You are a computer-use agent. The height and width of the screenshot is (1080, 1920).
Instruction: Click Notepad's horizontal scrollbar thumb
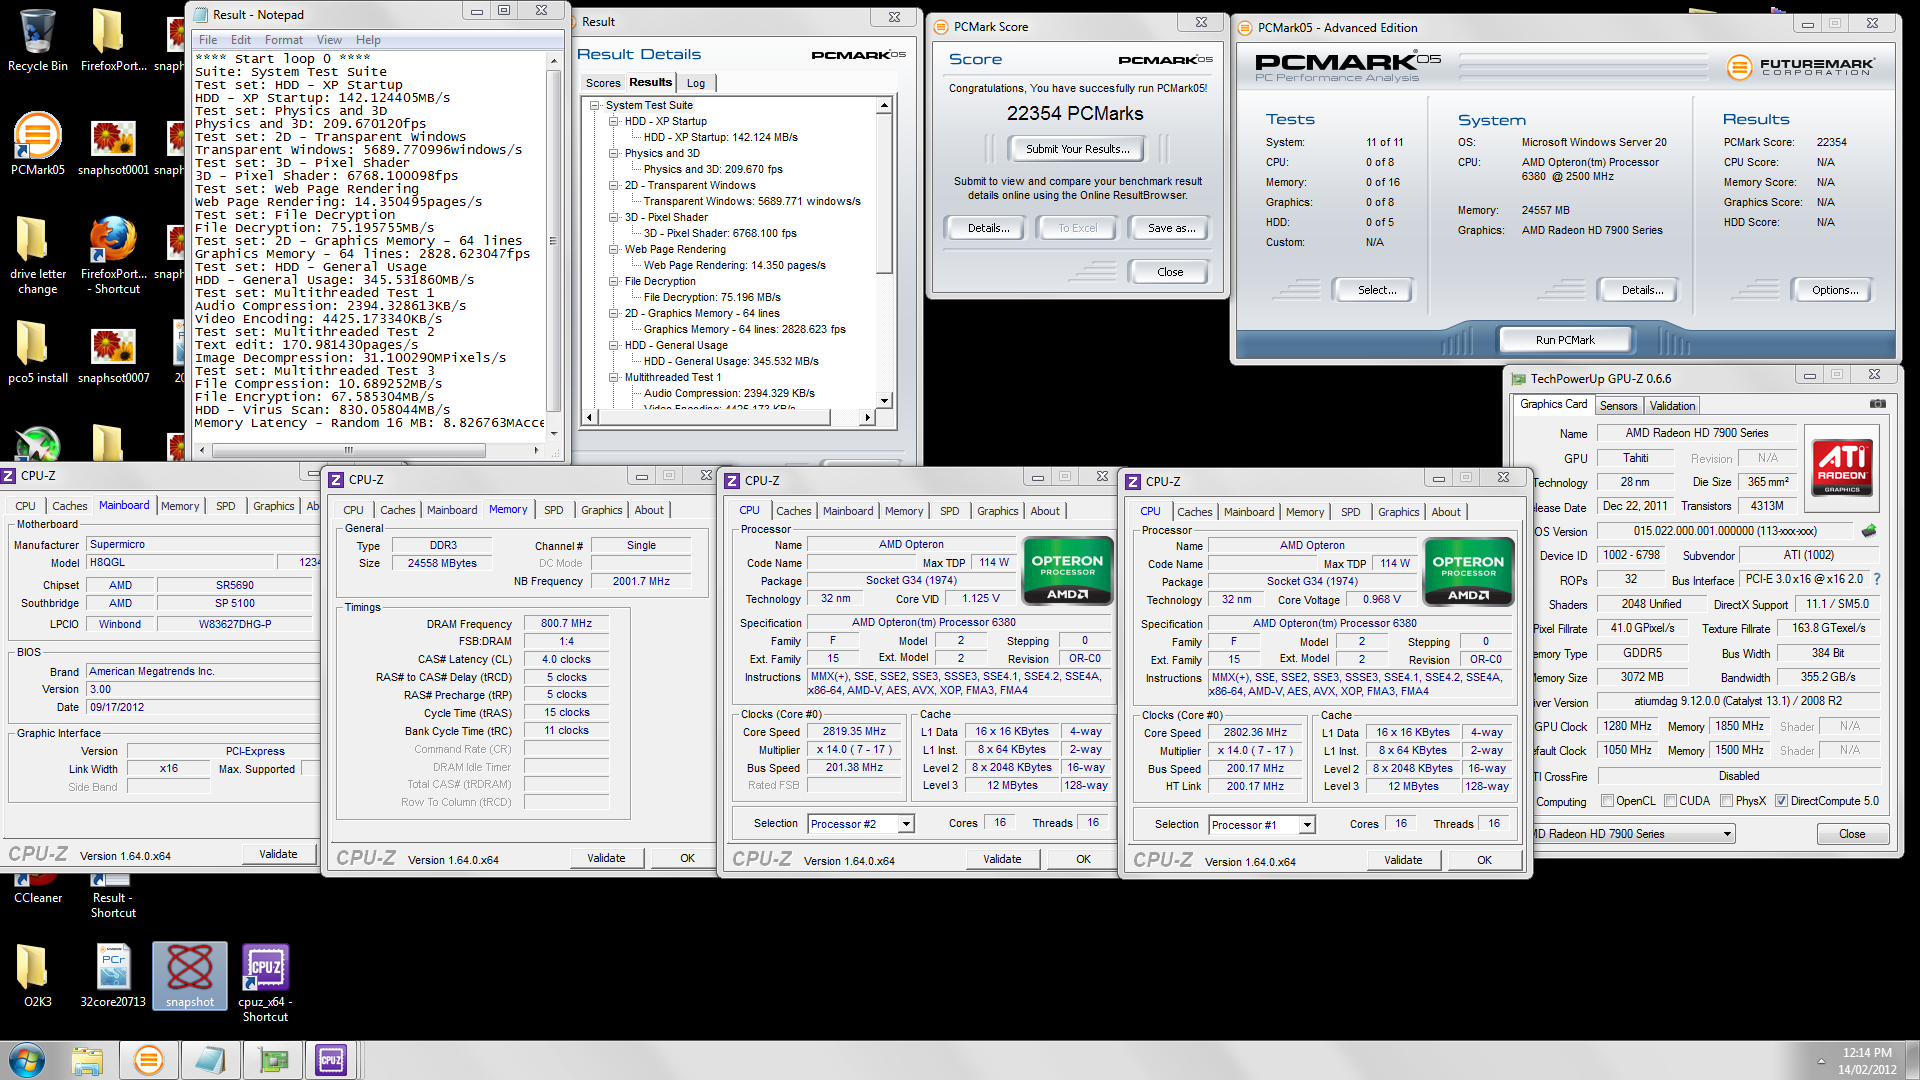pos(348,450)
